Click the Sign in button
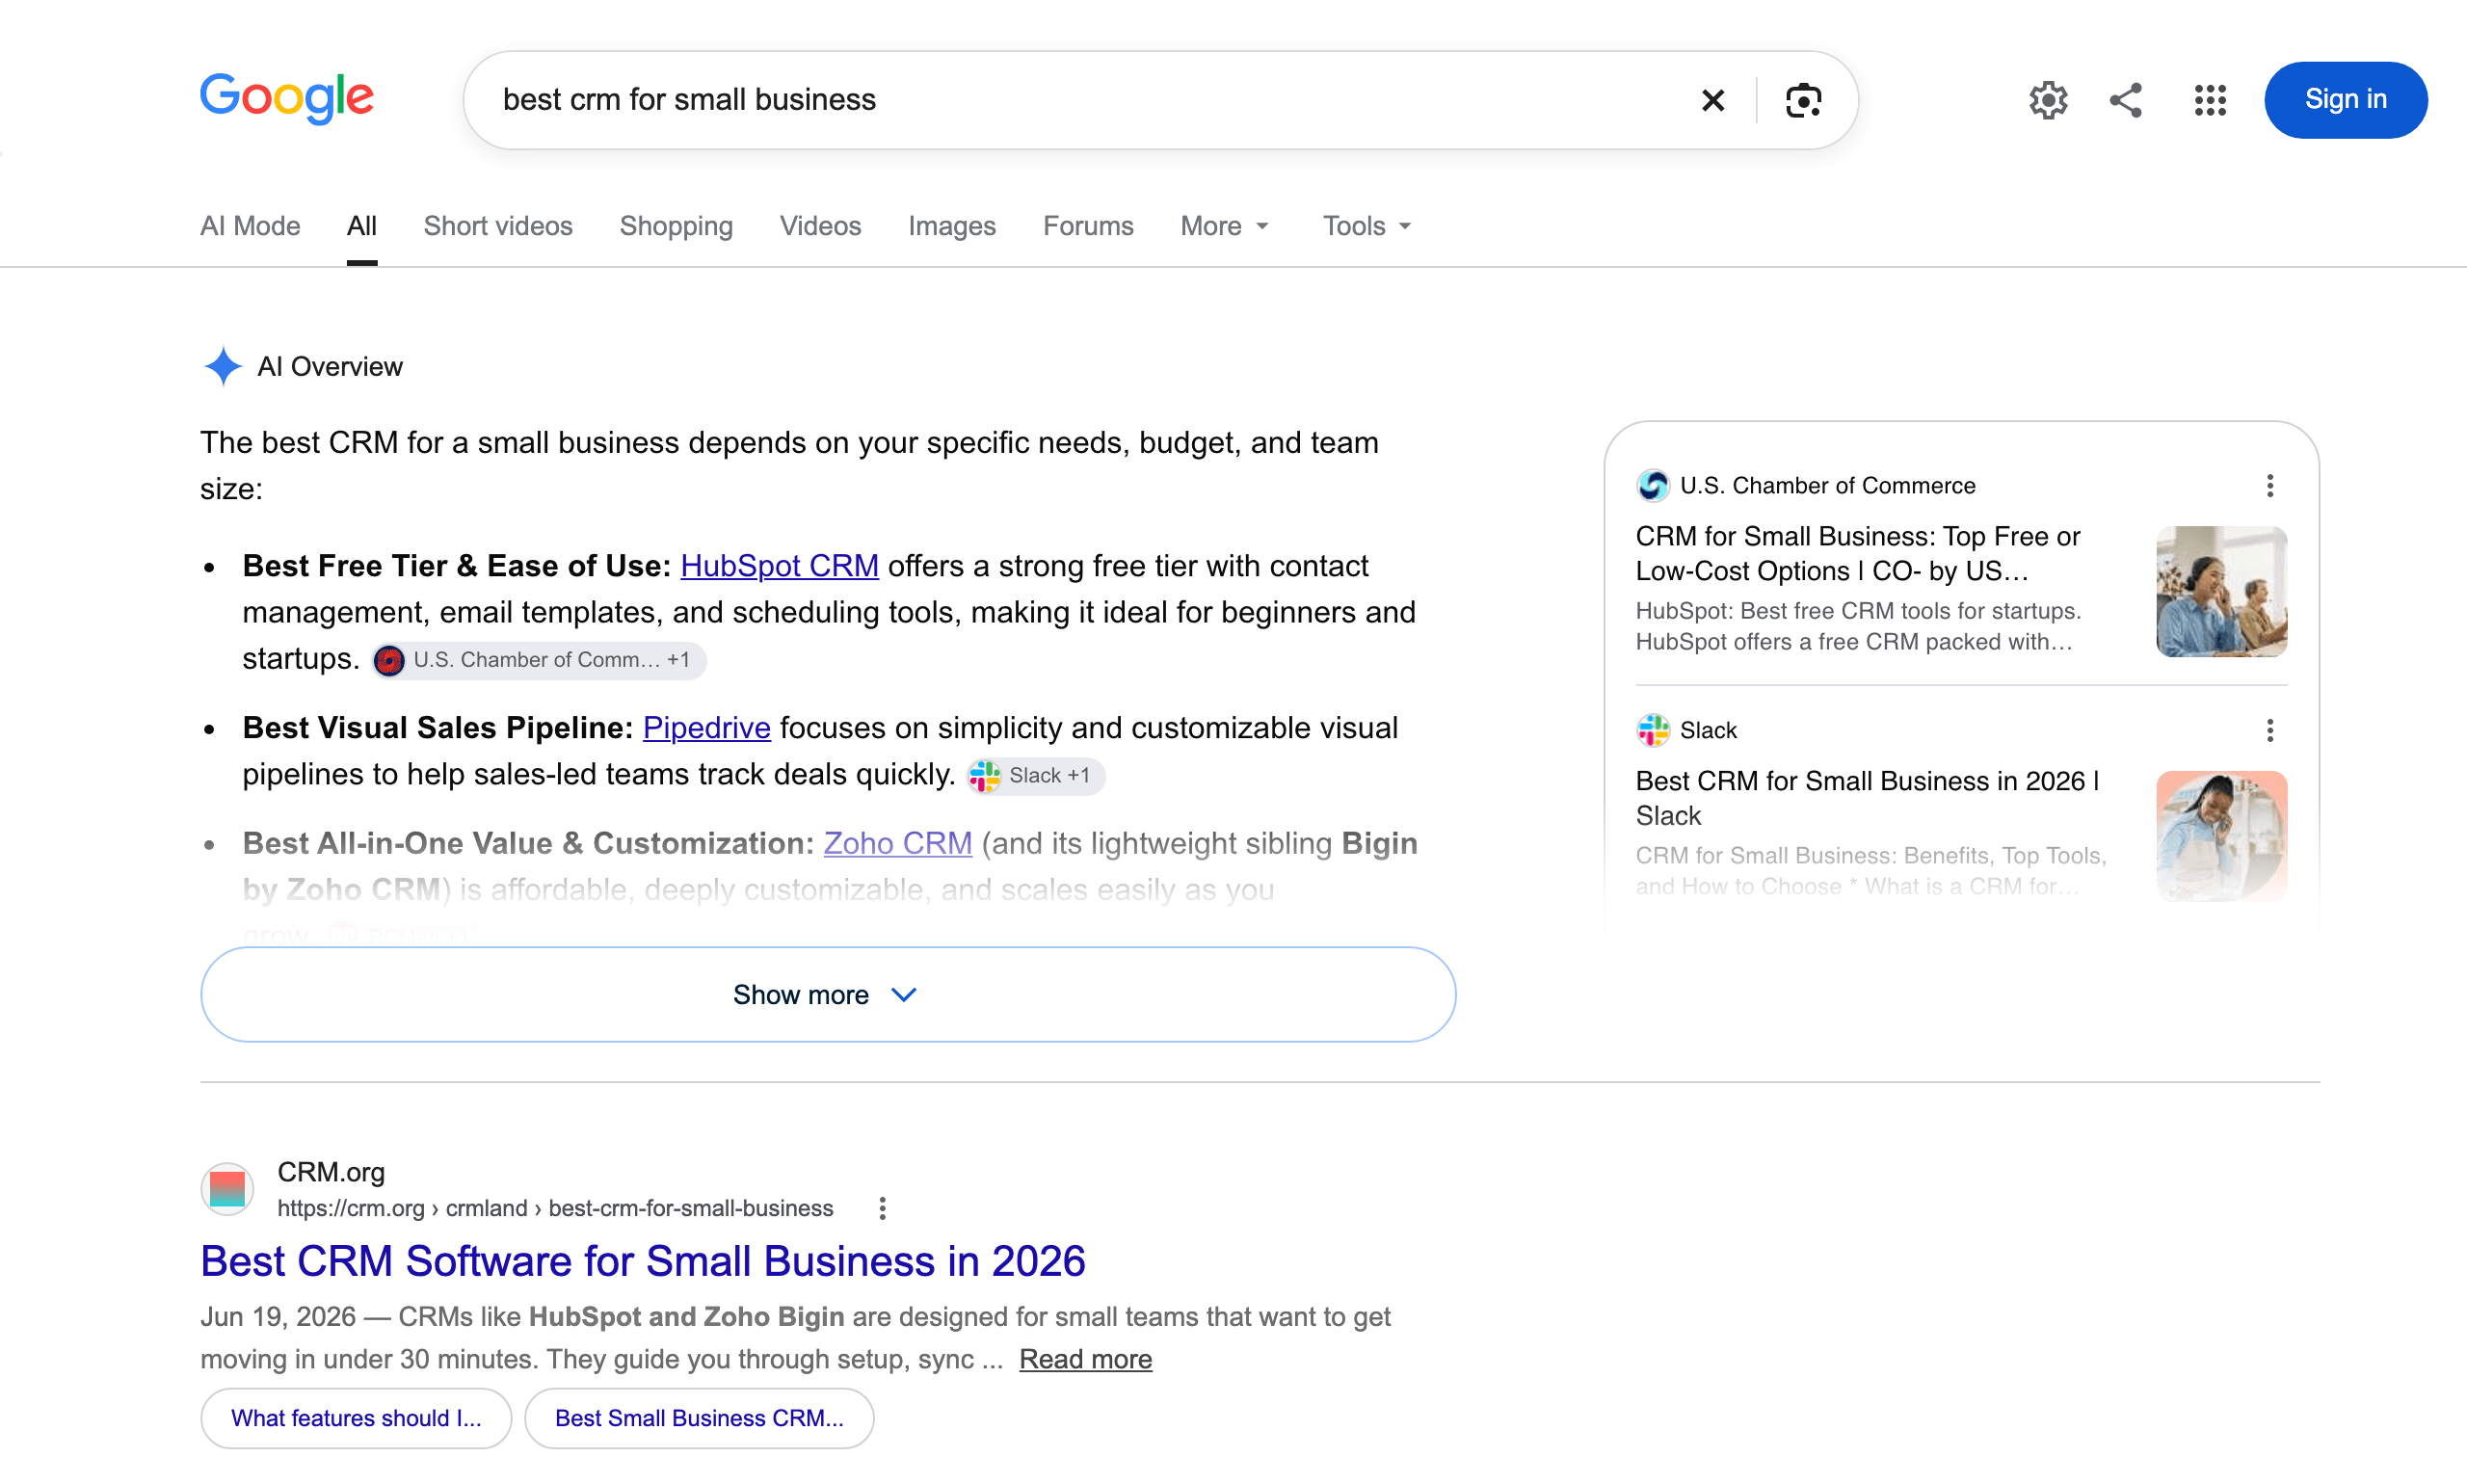Screen dimensions: 2467x1484 [x=2345, y=100]
